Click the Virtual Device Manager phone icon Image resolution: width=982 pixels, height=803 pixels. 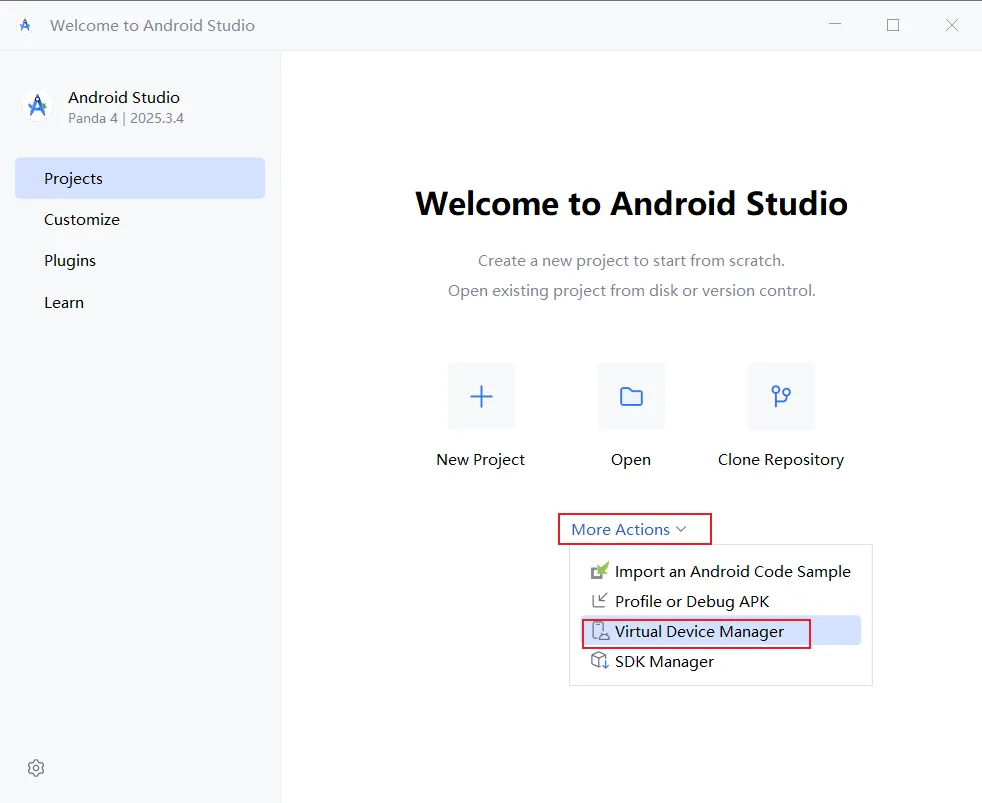pyautogui.click(x=600, y=631)
